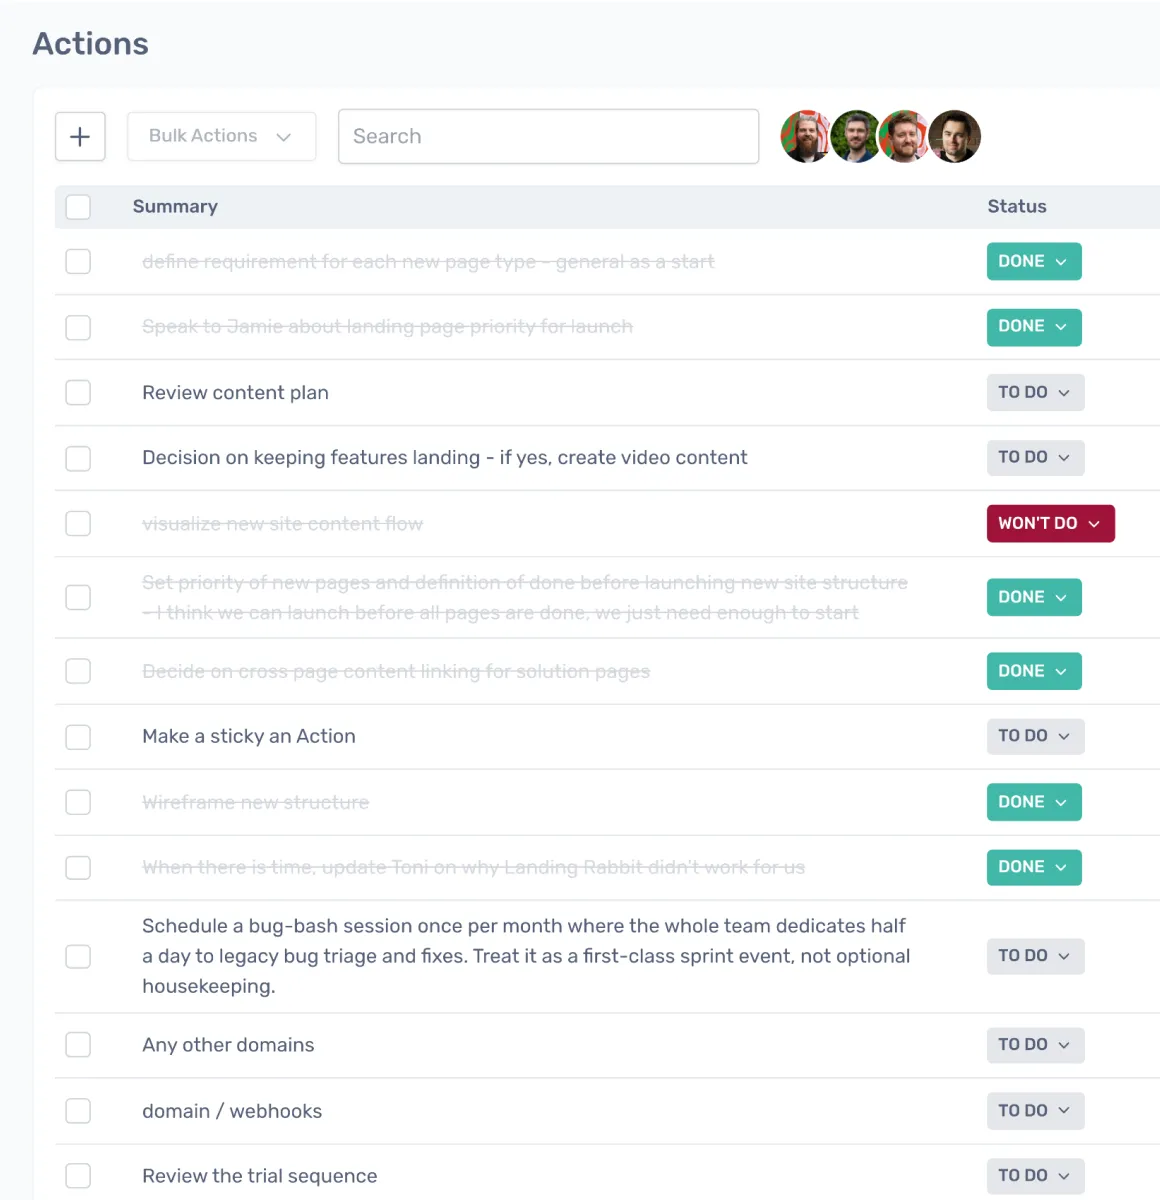Open the WON'T DO status dropdown
The height and width of the screenshot is (1200, 1160).
click(1050, 524)
